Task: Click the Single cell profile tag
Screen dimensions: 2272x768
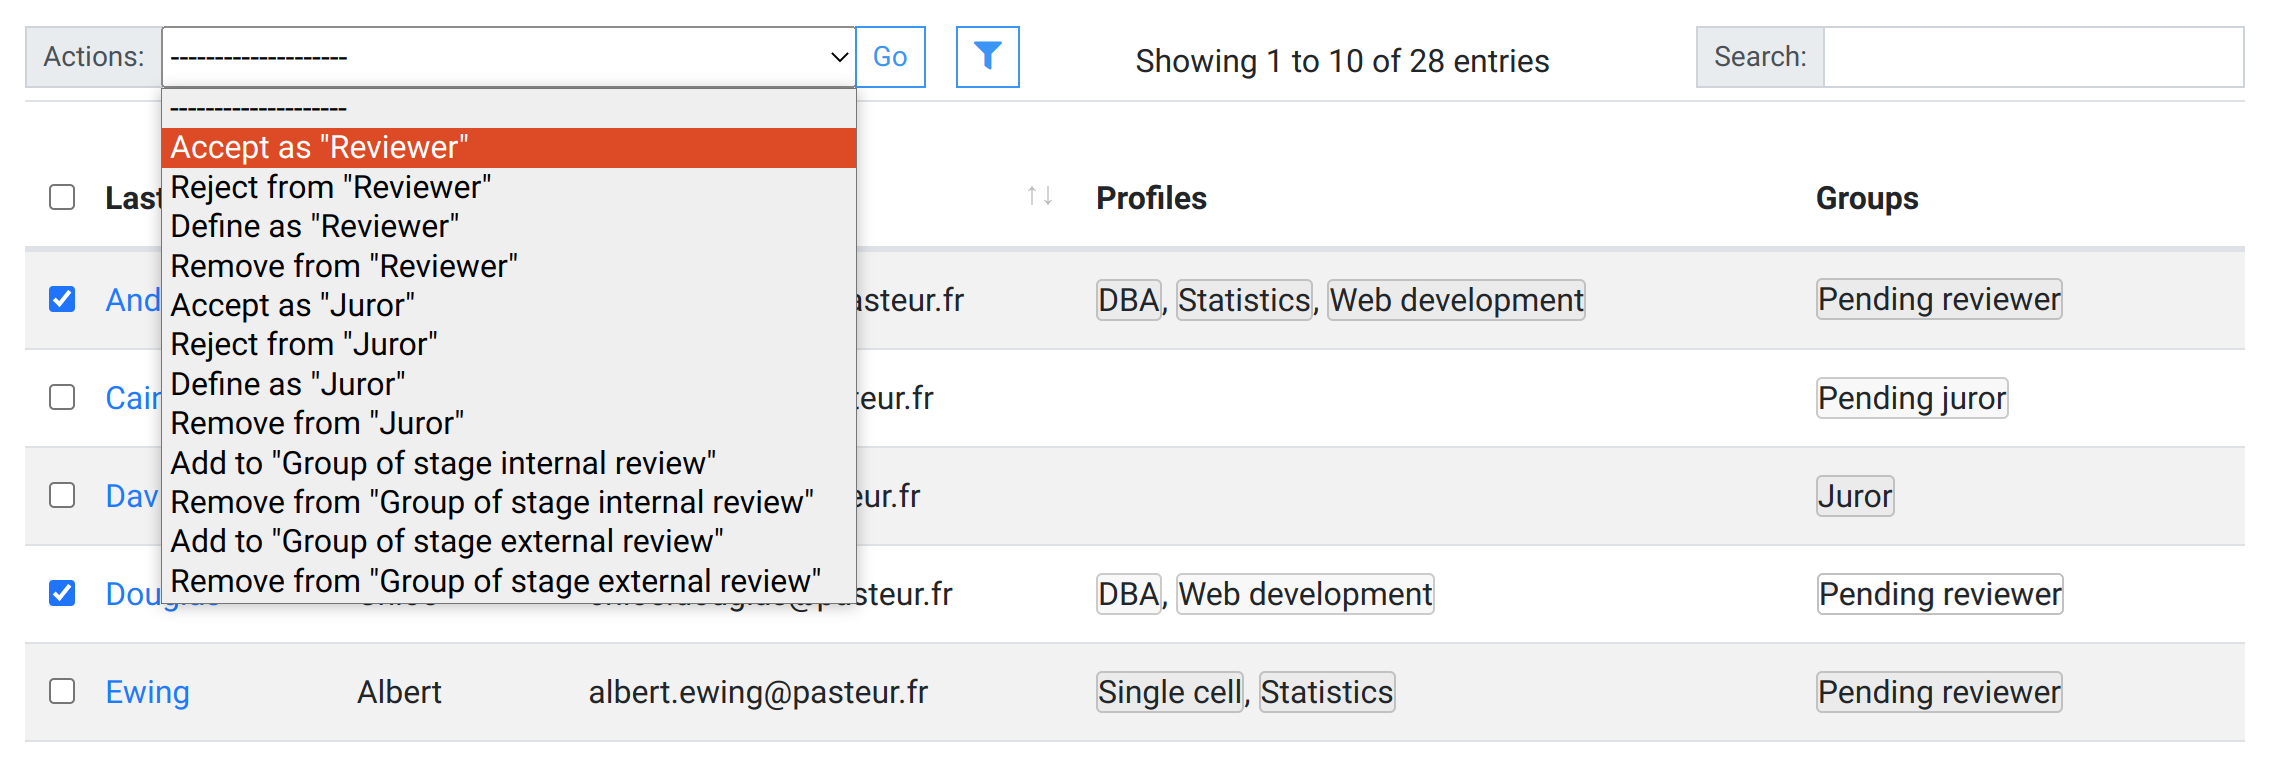Action: click(x=1169, y=692)
